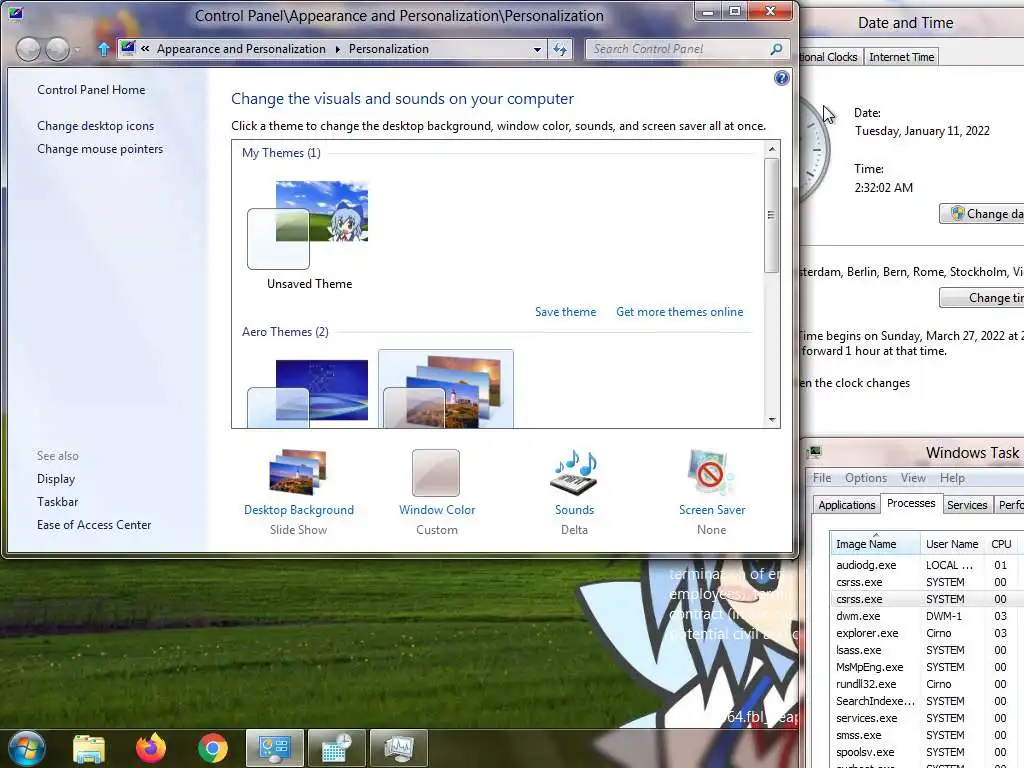Expand the arrow after Appearance and Personalization
This screenshot has height=768, width=1024.
[x=338, y=49]
